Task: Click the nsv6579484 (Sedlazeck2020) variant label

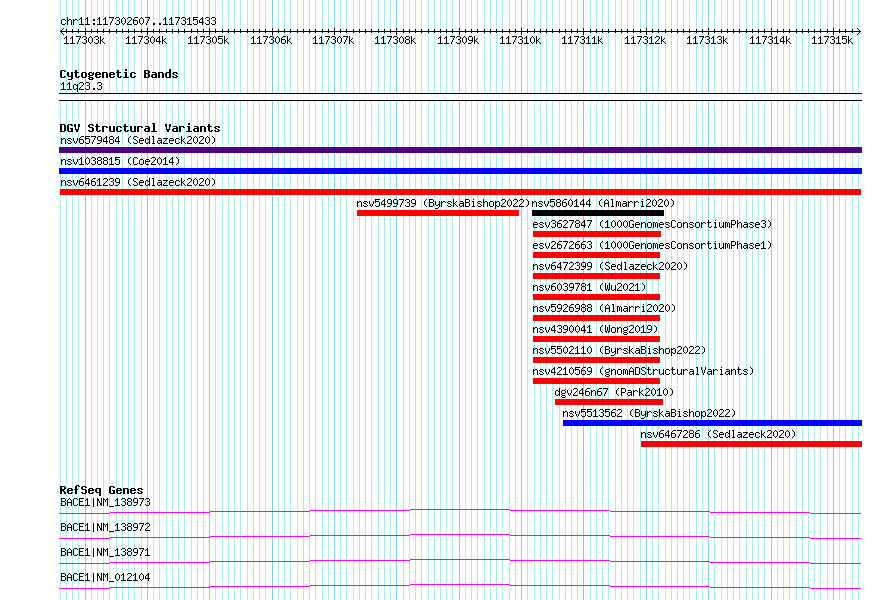Action: click(138, 140)
